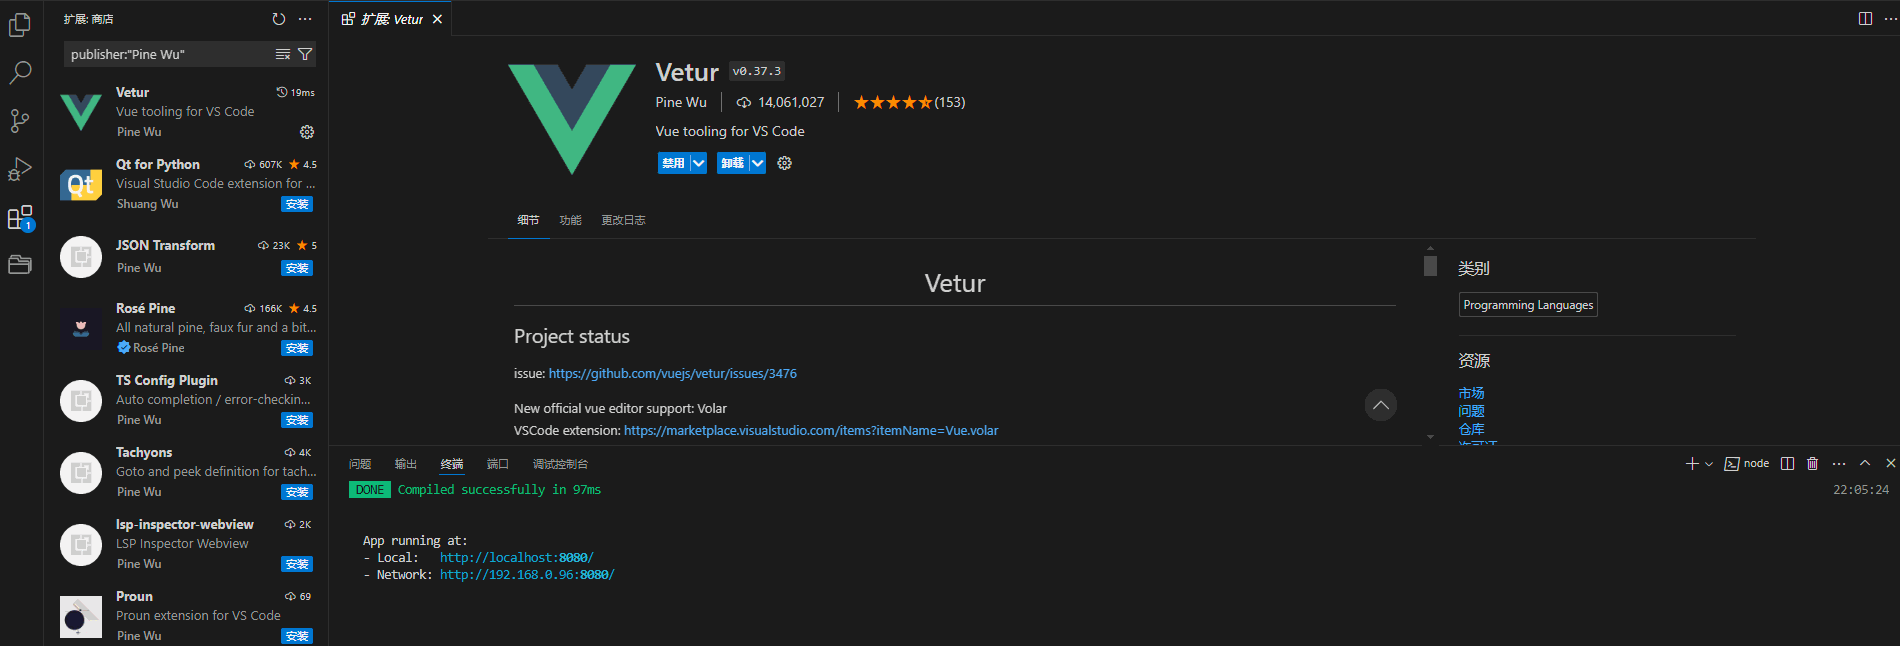Select the node terminal entry

tap(1747, 463)
